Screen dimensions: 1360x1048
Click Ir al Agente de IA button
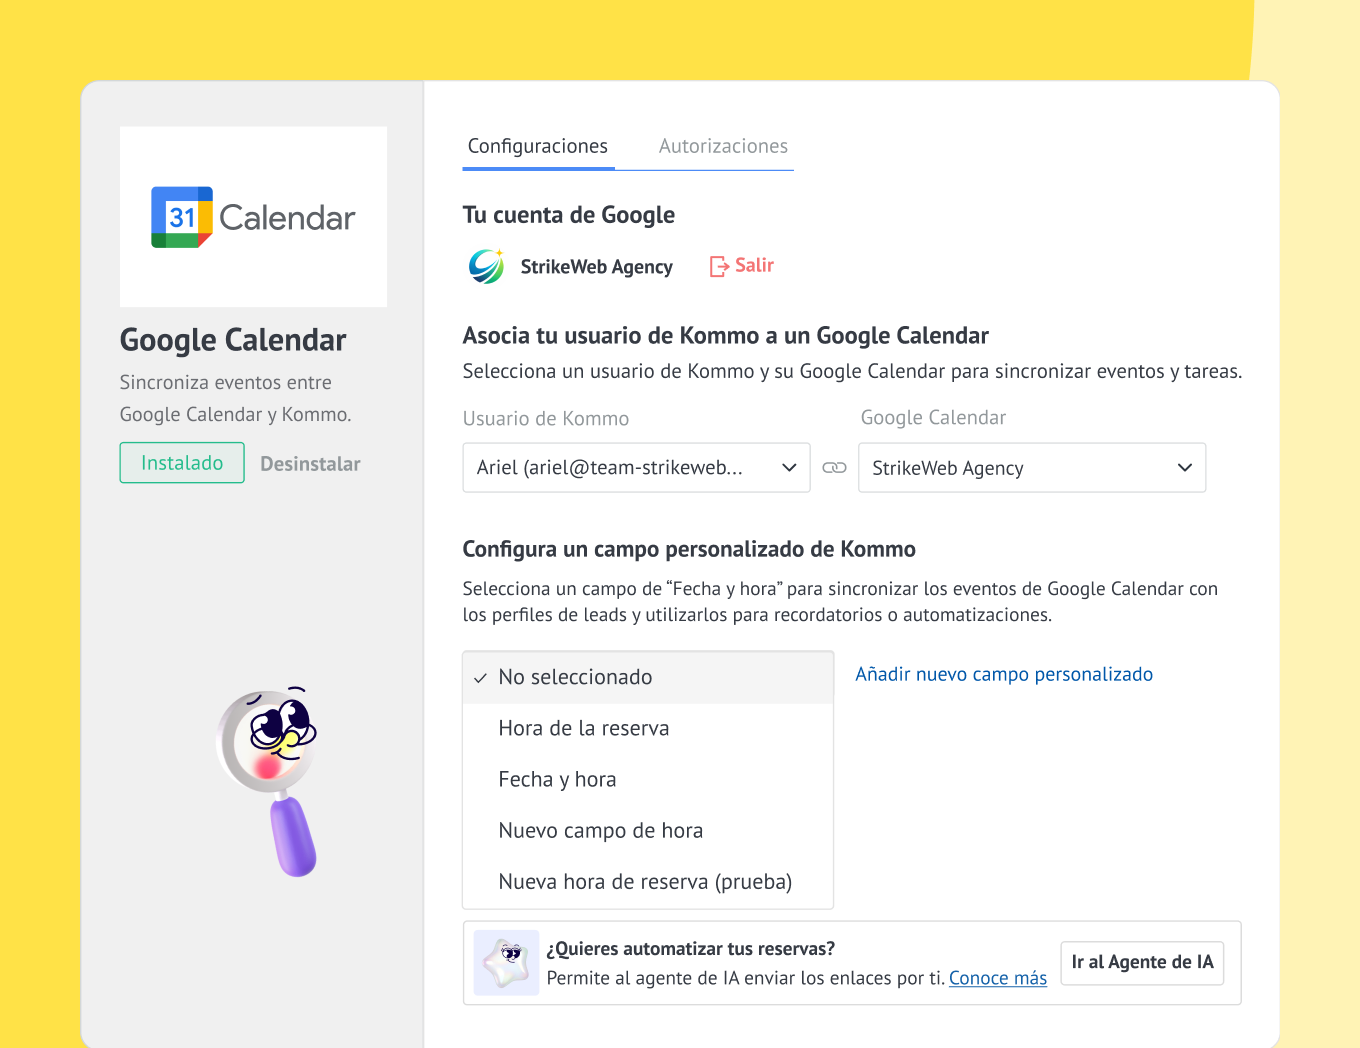[x=1142, y=962]
